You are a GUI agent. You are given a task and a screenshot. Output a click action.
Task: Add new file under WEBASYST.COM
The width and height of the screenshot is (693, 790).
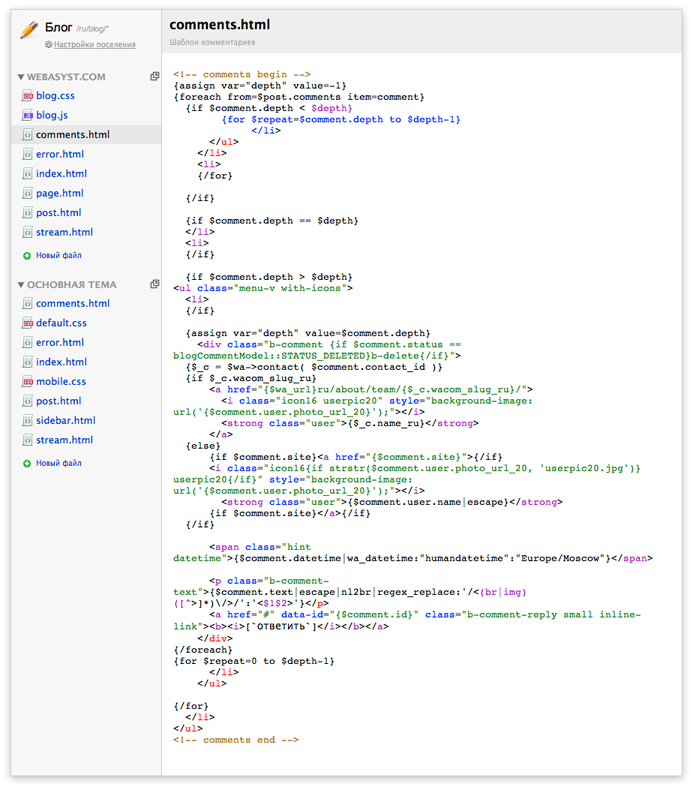coord(59,256)
